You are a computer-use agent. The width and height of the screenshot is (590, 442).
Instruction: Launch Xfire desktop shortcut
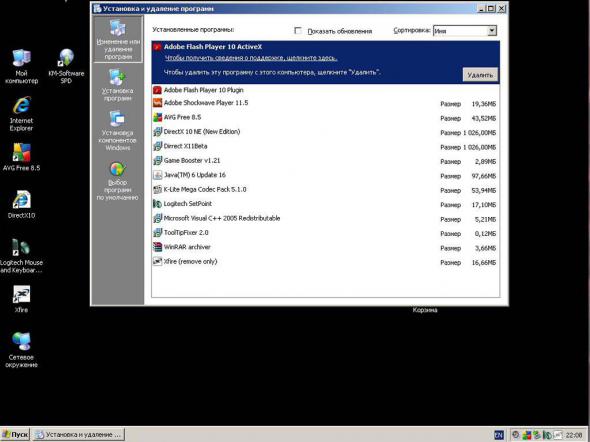[x=21, y=299]
